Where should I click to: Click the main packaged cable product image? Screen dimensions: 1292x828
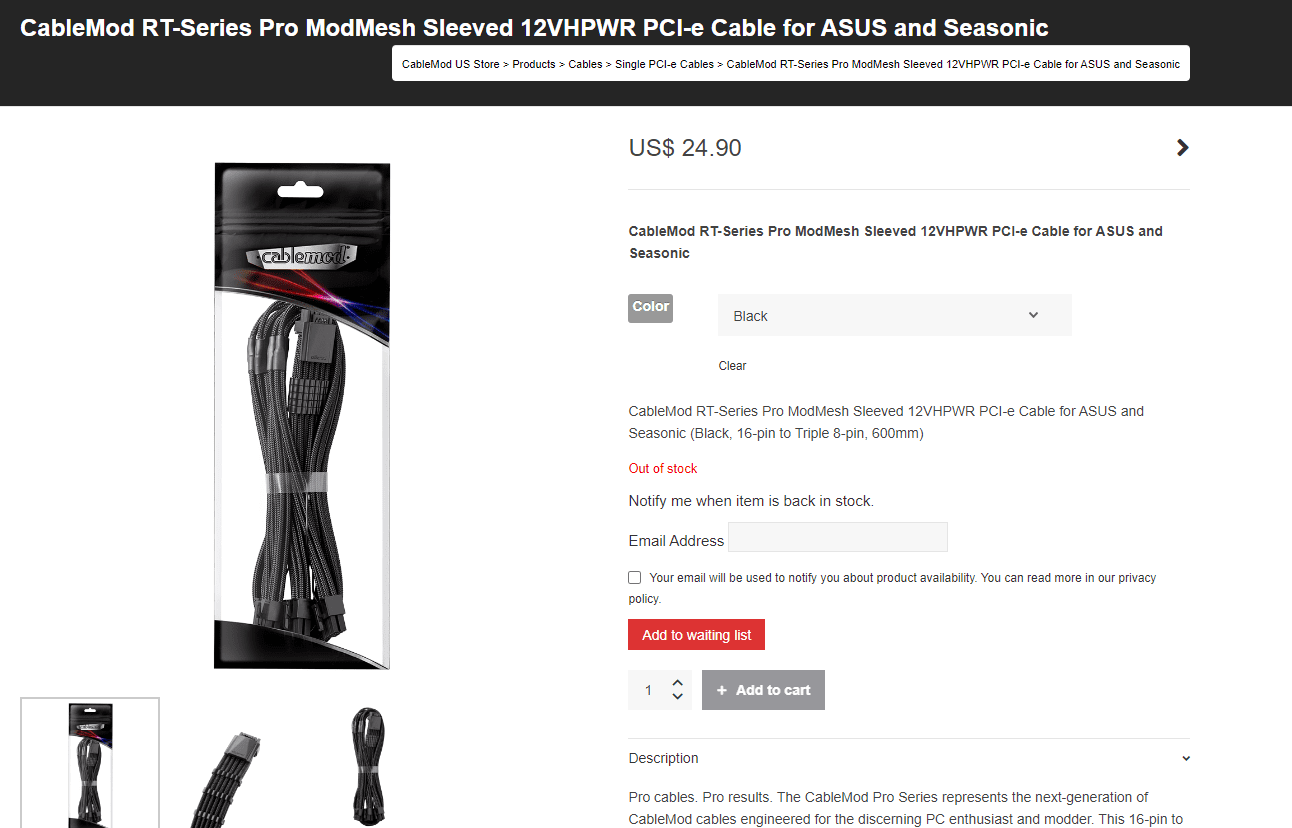[302, 416]
